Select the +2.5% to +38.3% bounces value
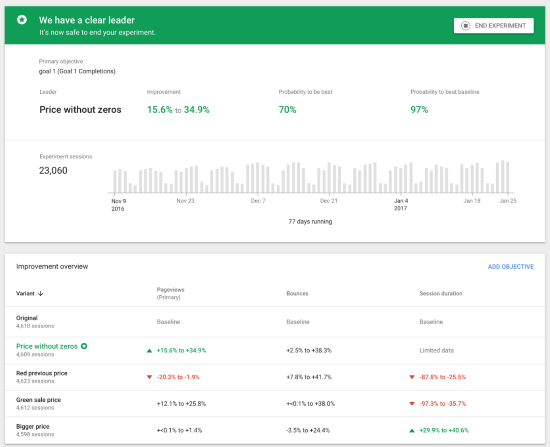 click(x=309, y=351)
